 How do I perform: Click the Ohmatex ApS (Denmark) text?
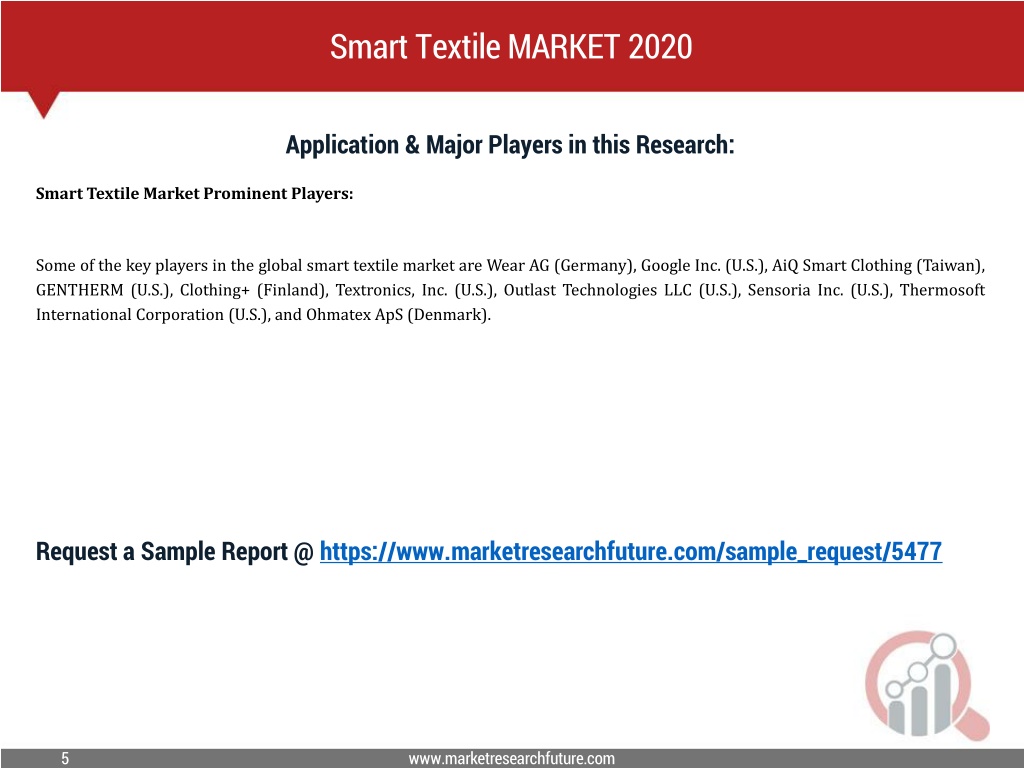tap(398, 315)
